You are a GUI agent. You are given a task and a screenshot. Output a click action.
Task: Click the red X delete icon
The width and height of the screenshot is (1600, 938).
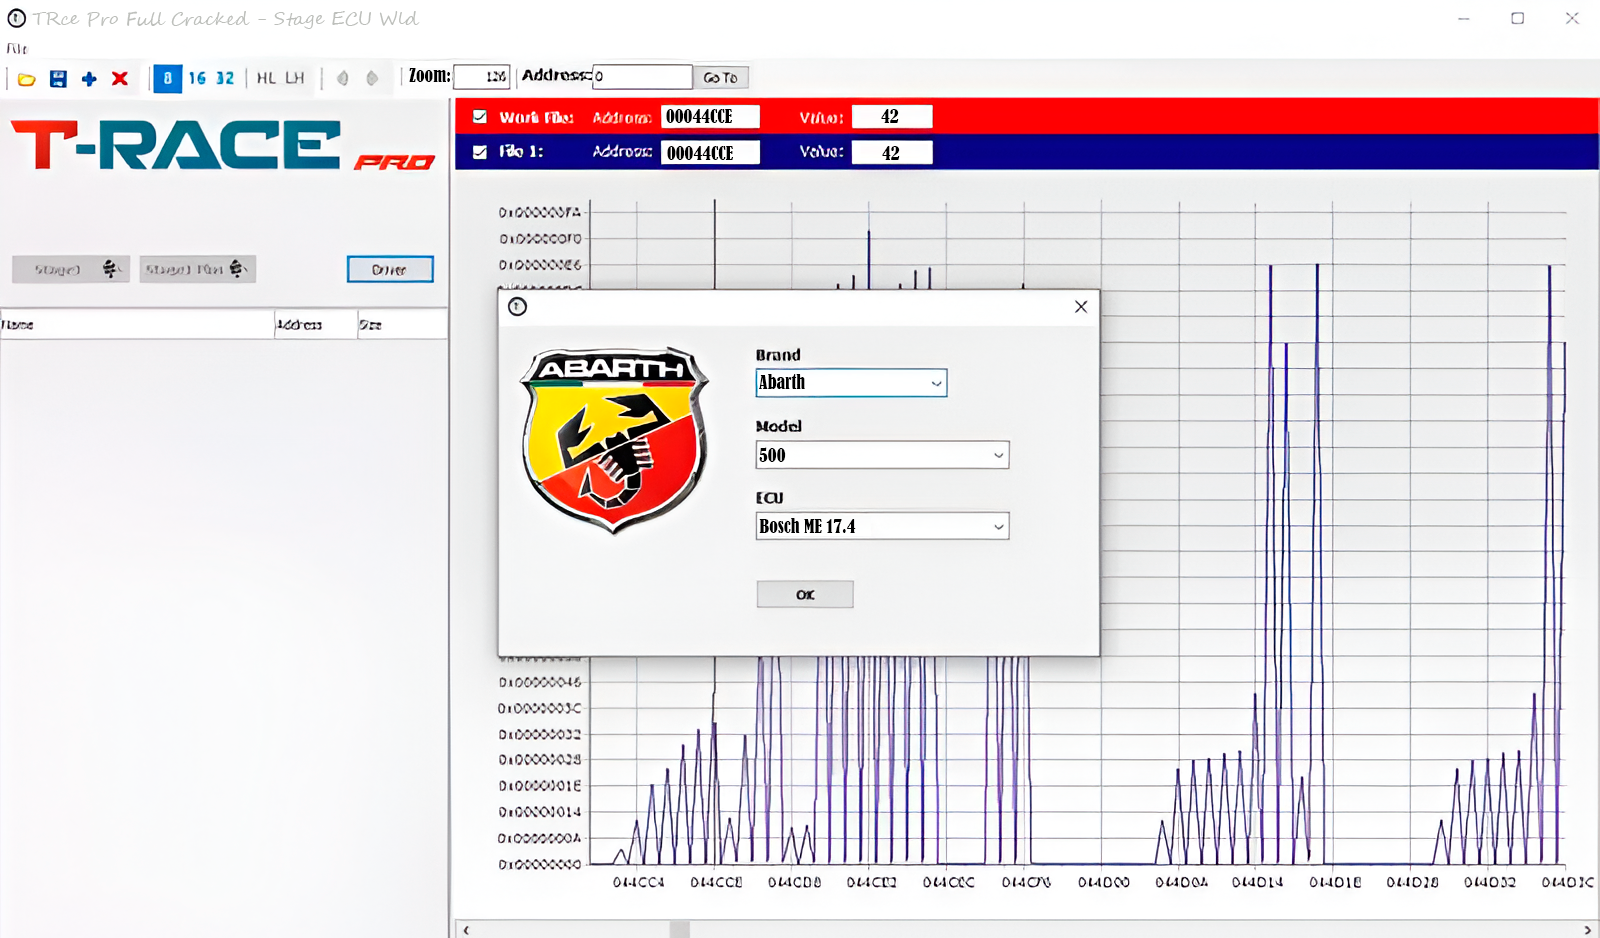[x=120, y=79]
